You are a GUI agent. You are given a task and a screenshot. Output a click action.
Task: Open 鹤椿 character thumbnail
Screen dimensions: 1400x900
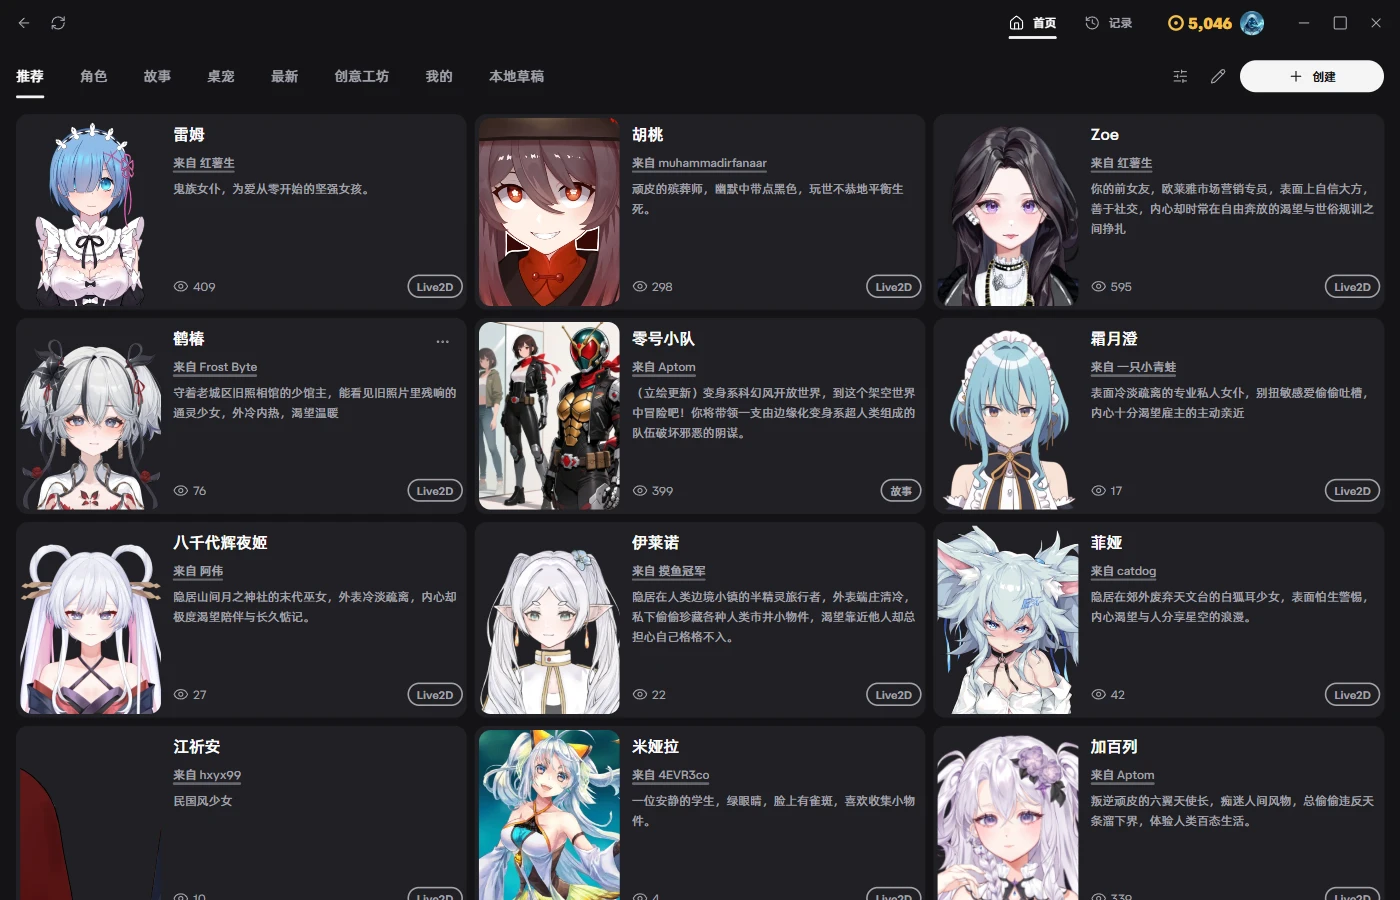[90, 416]
